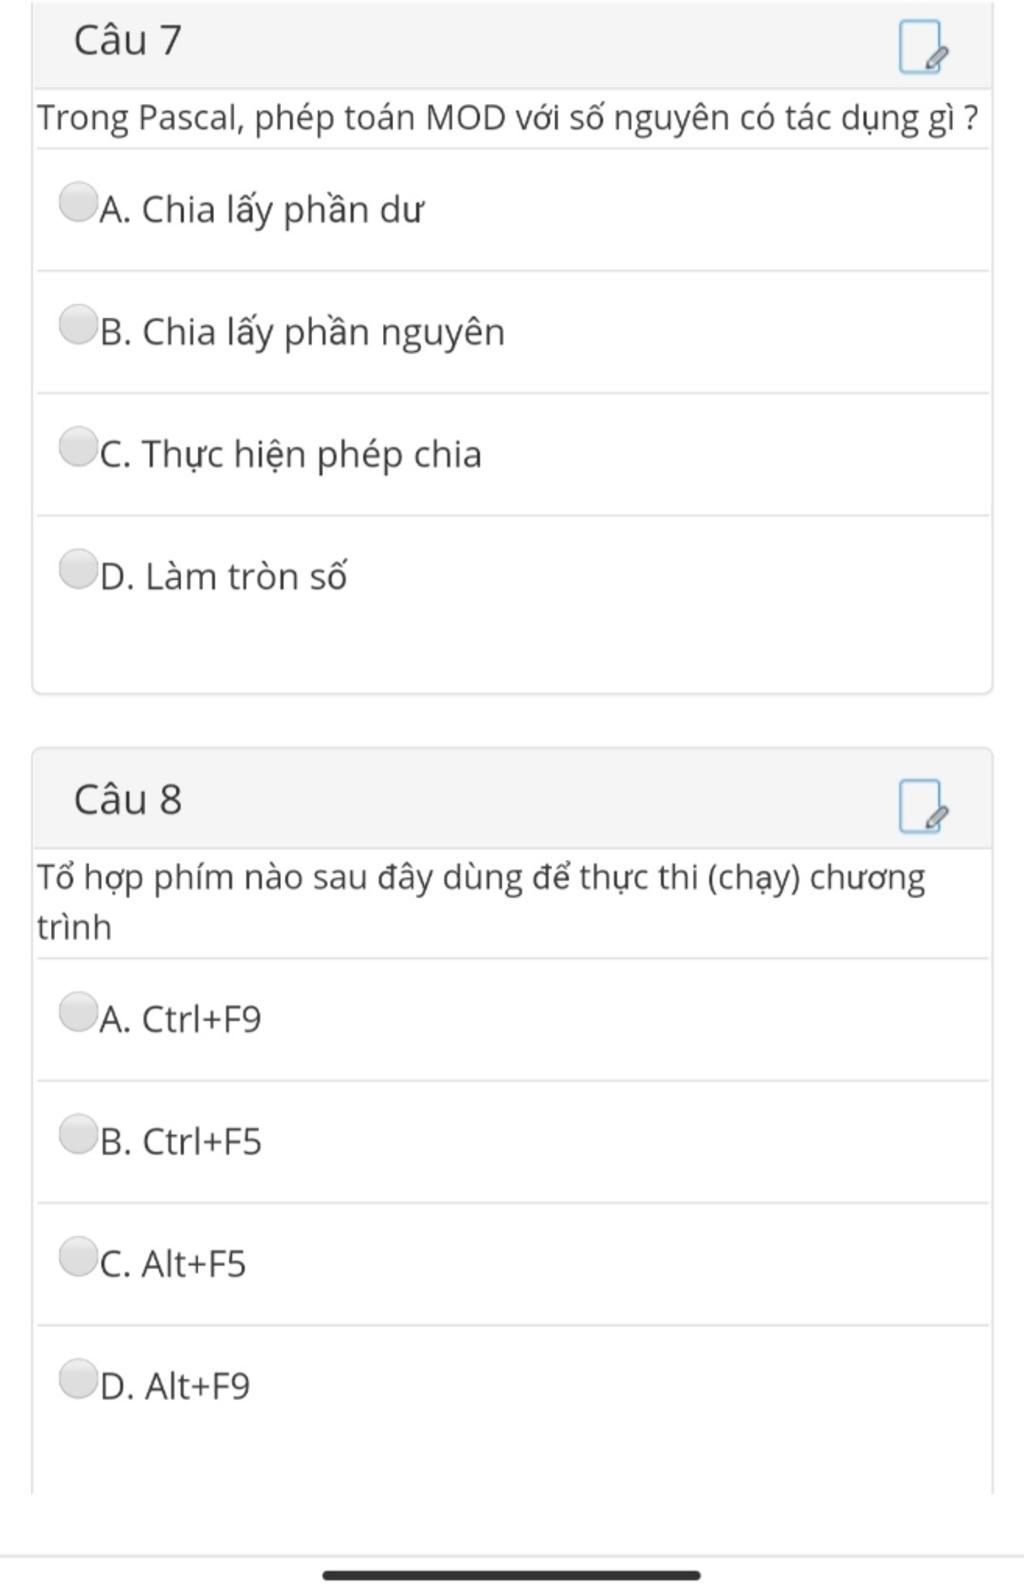Viewport: 1024px width, 1596px height.
Task: Tap the answer text "Ctrl+F9"
Action: [201, 1020]
